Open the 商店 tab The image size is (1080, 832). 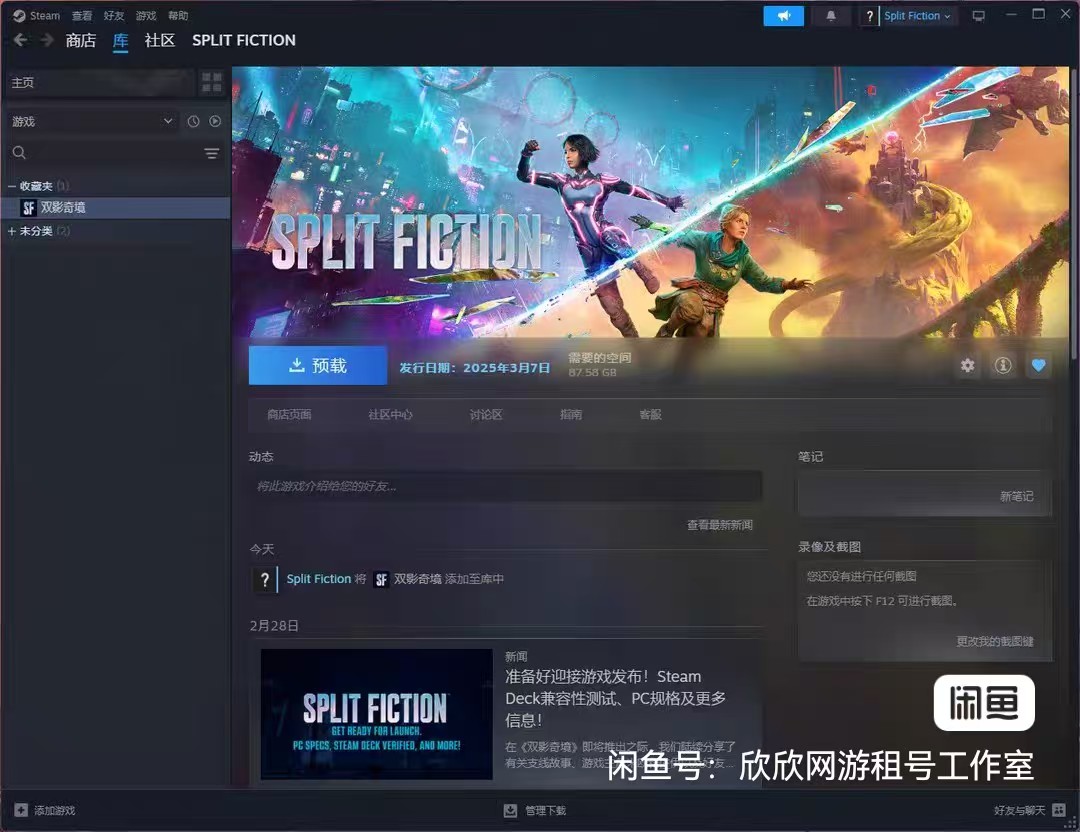(80, 40)
